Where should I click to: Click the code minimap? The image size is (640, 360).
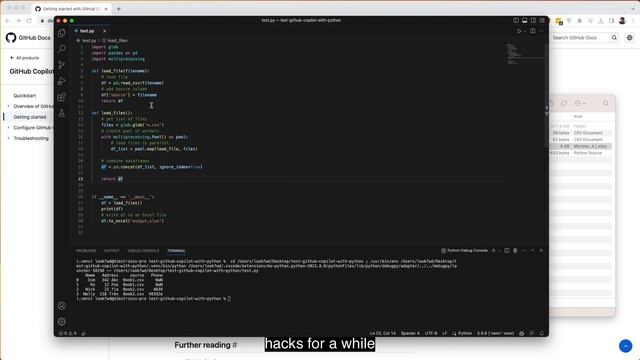pyautogui.click(x=524, y=54)
